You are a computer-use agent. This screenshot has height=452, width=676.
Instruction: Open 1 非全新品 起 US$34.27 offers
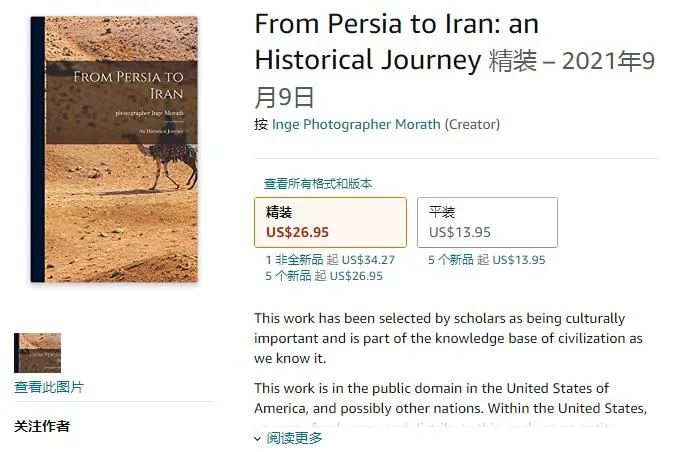330,260
